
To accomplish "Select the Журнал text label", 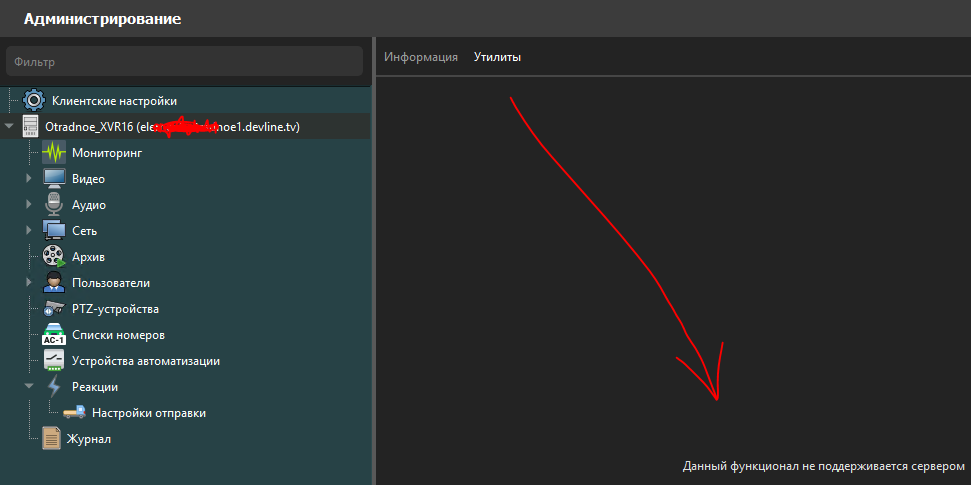I will click(89, 439).
